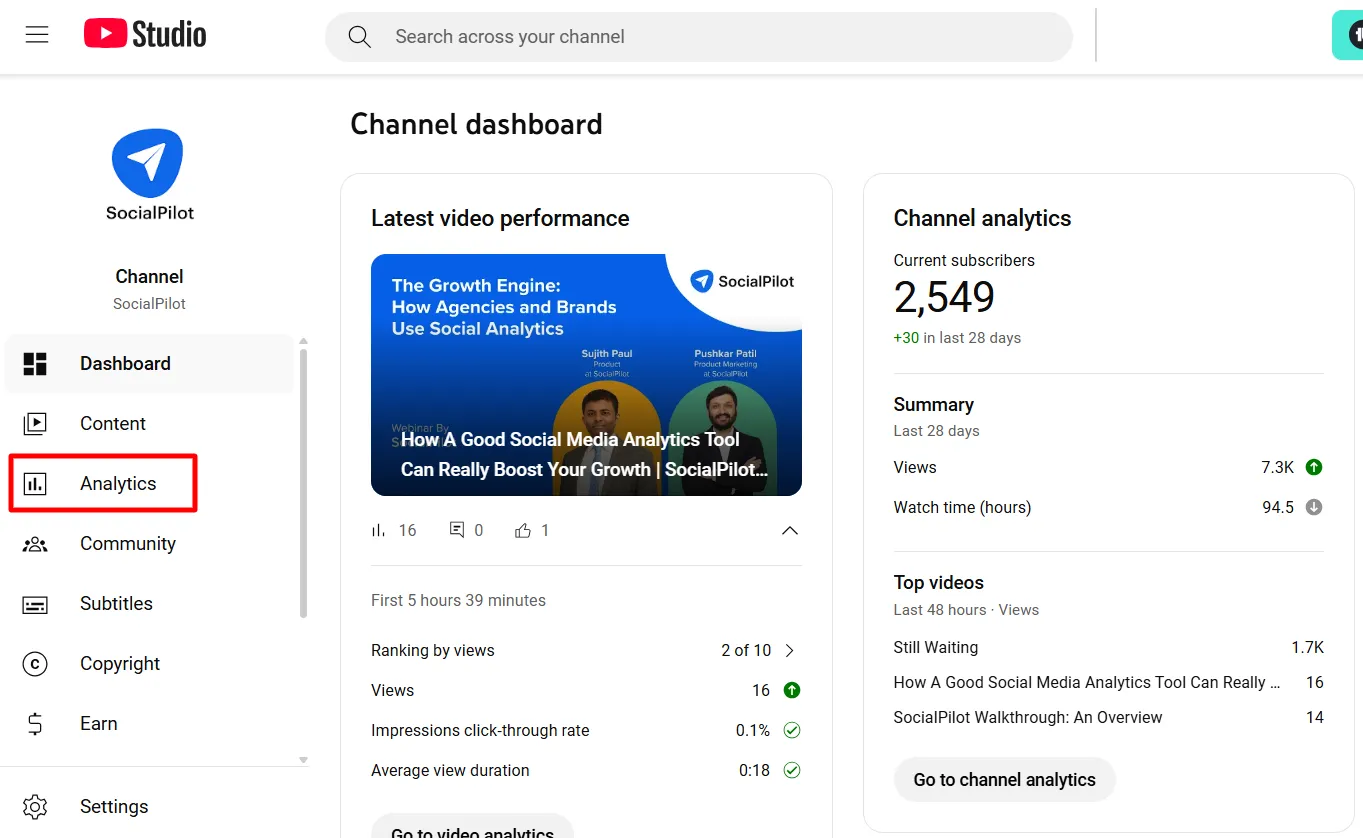Click the latest video thumbnail
Viewport: 1363px width, 838px height.
[586, 375]
